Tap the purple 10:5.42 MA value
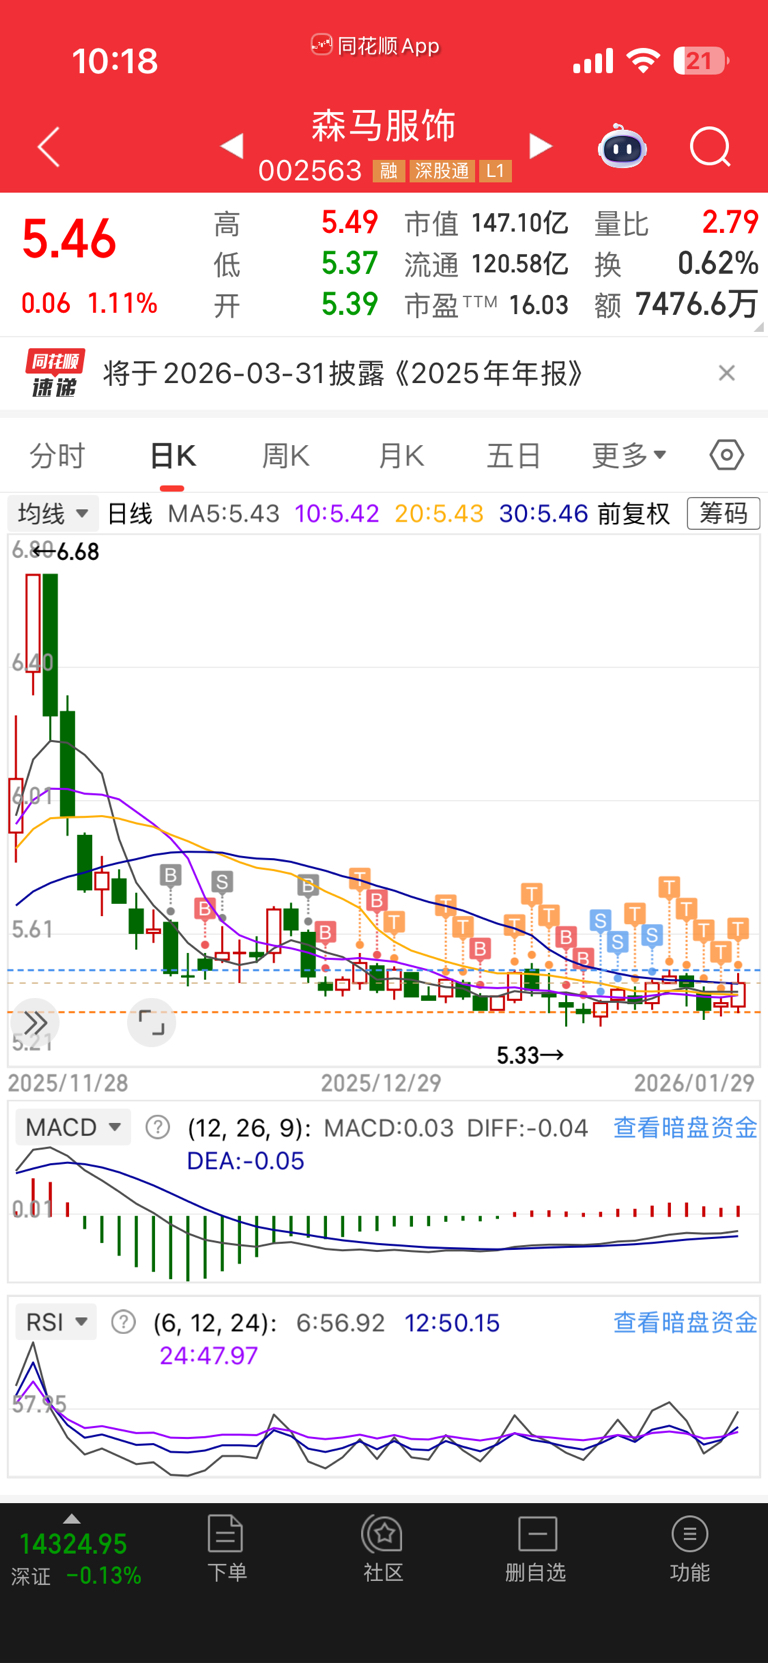This screenshot has height=1663, width=768. [x=337, y=514]
